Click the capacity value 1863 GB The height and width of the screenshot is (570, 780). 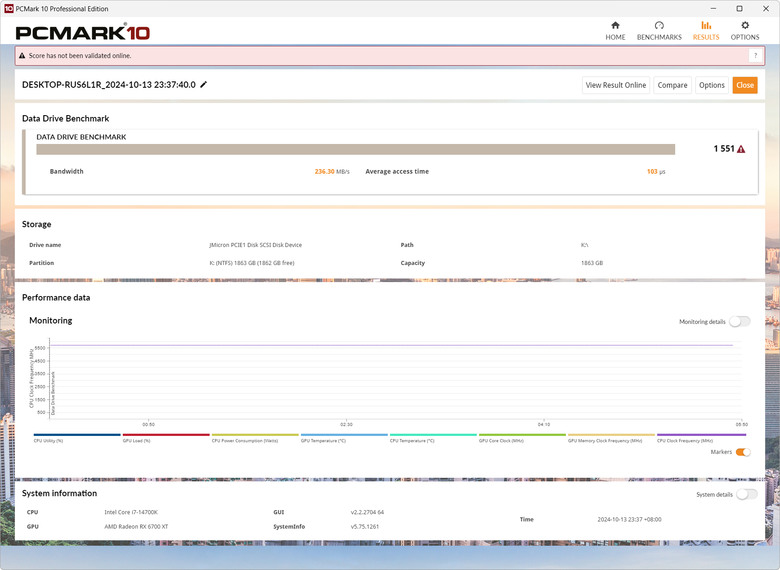coord(592,263)
